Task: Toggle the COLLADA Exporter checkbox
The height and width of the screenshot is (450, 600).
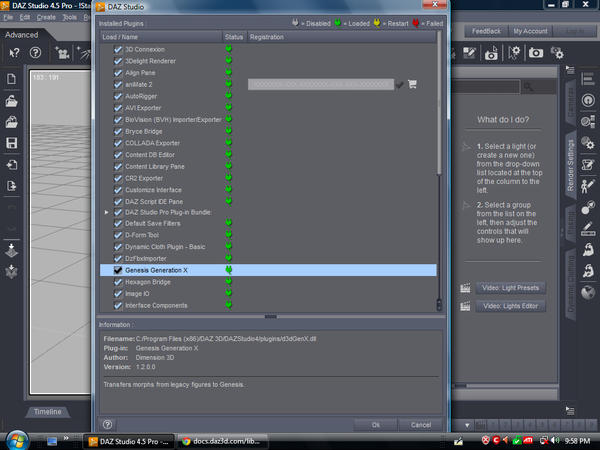Action: 118,143
